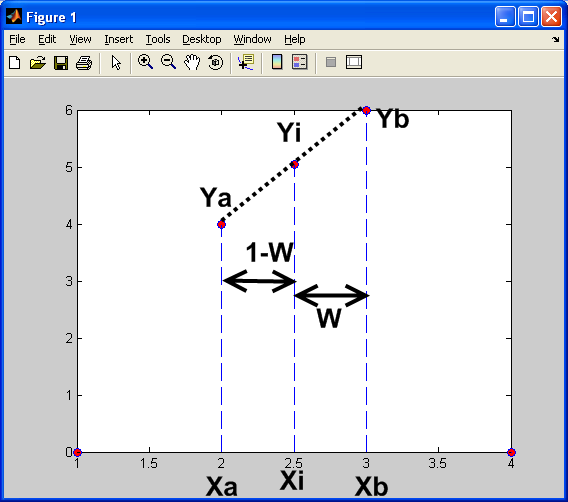The image size is (568, 502).
Task: Activate the Zoom Out tool
Action: coord(168,62)
